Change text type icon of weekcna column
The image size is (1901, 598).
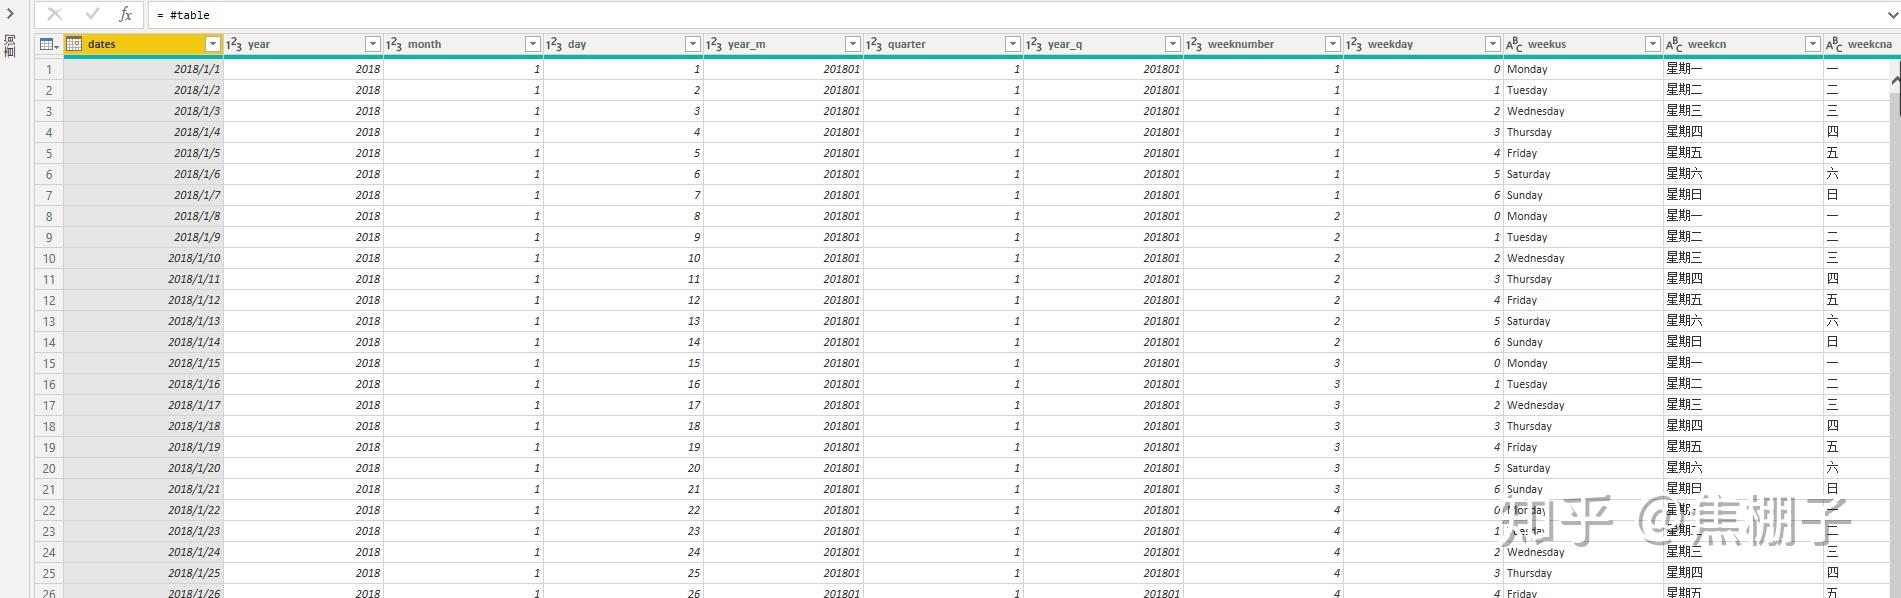tap(1834, 44)
